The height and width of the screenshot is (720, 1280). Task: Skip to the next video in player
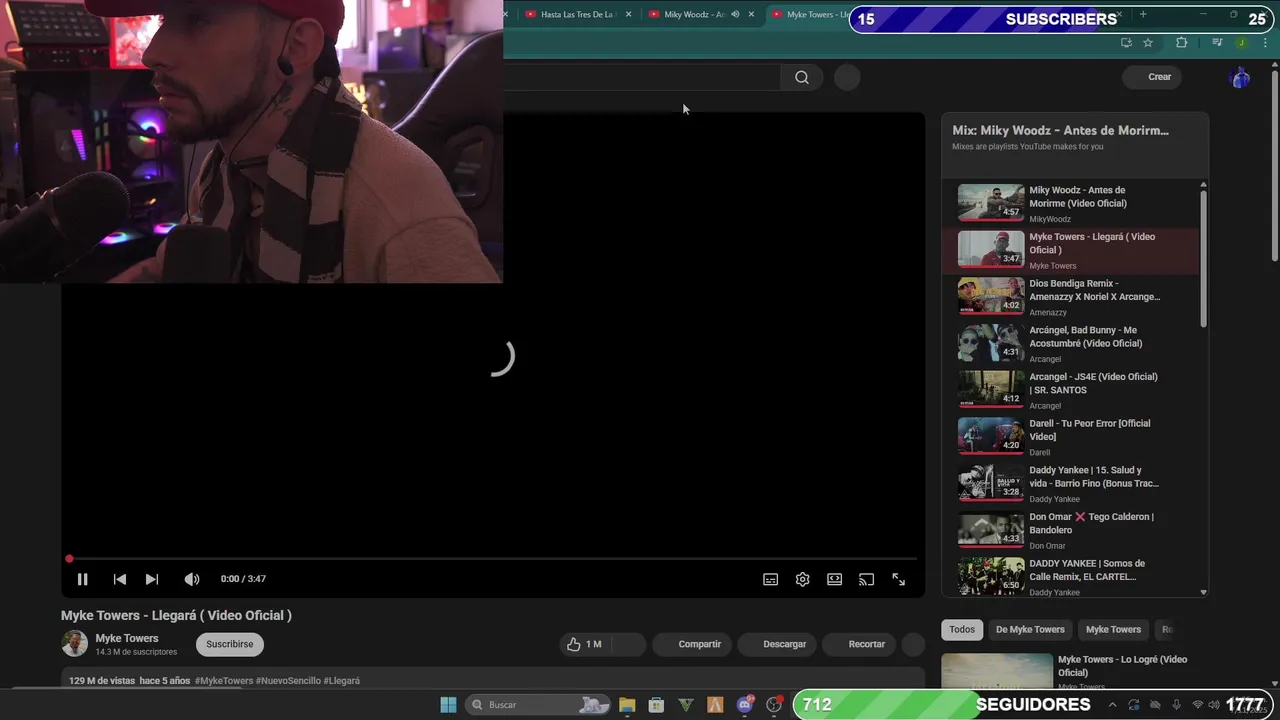[152, 579]
